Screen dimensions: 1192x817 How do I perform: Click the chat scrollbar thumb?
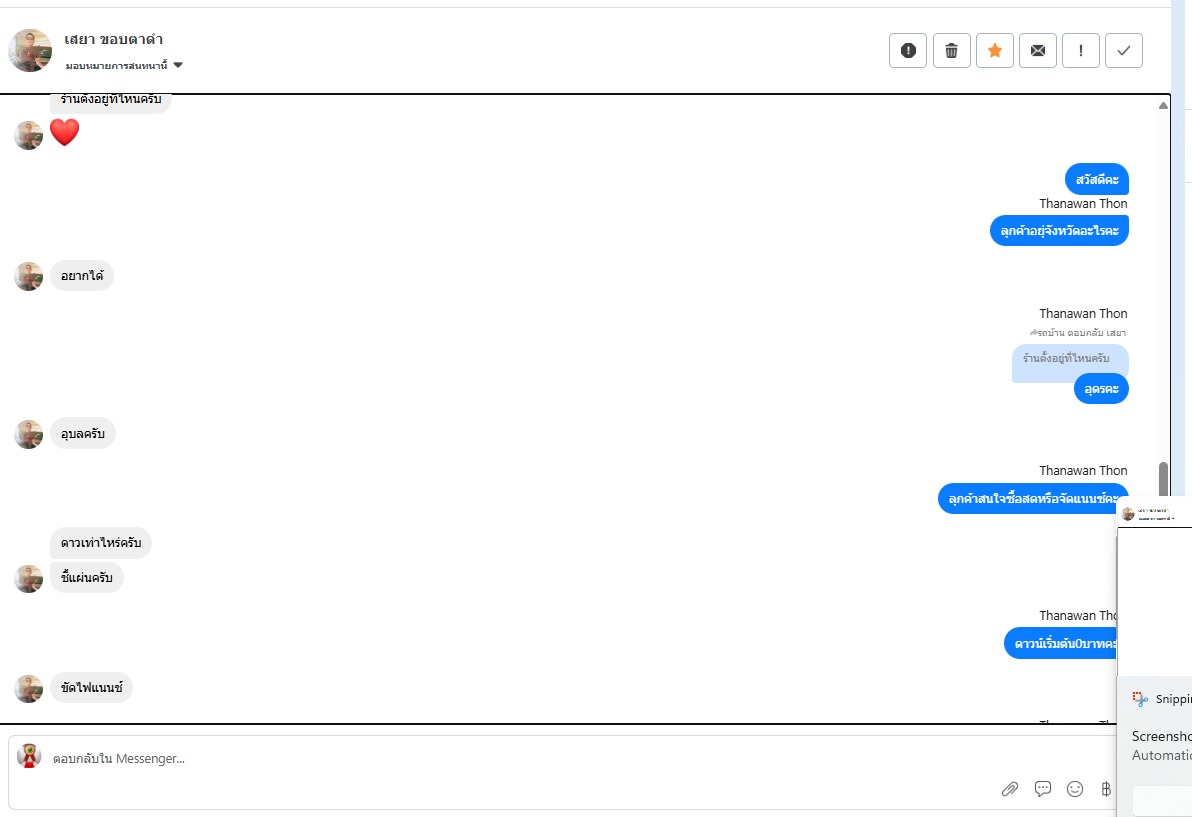click(x=1163, y=478)
